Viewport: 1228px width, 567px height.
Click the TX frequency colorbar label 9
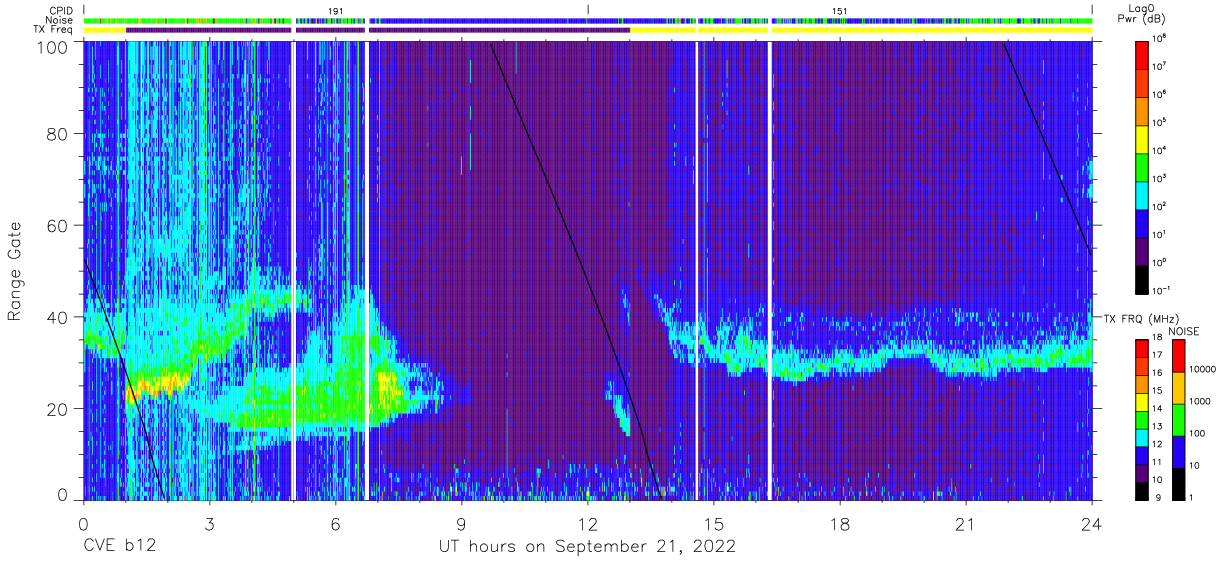(x=1157, y=497)
